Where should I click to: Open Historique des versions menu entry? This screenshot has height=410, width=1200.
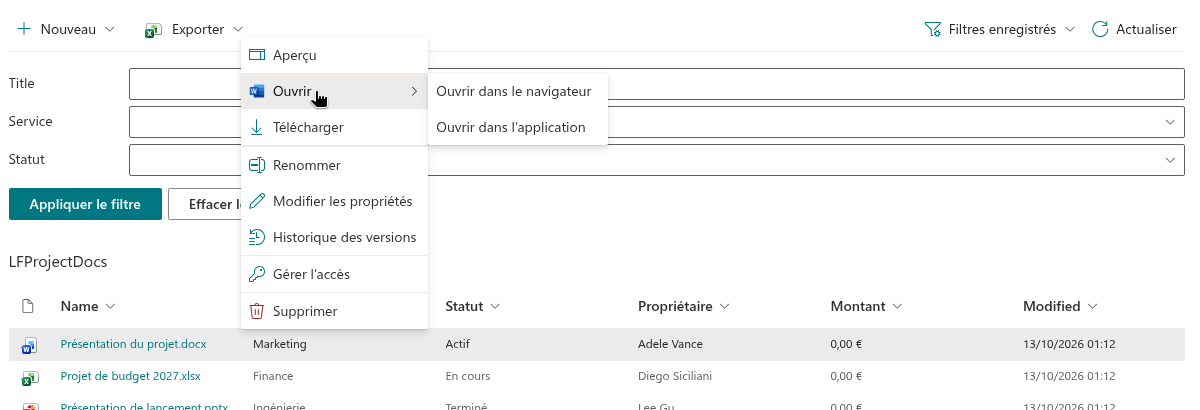click(334, 238)
